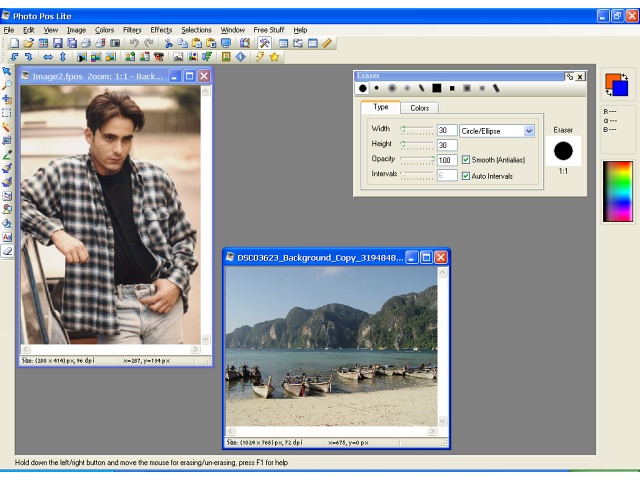This screenshot has height=480, width=640.
Task: Click the Save floppy disk icon
Action: point(57,43)
